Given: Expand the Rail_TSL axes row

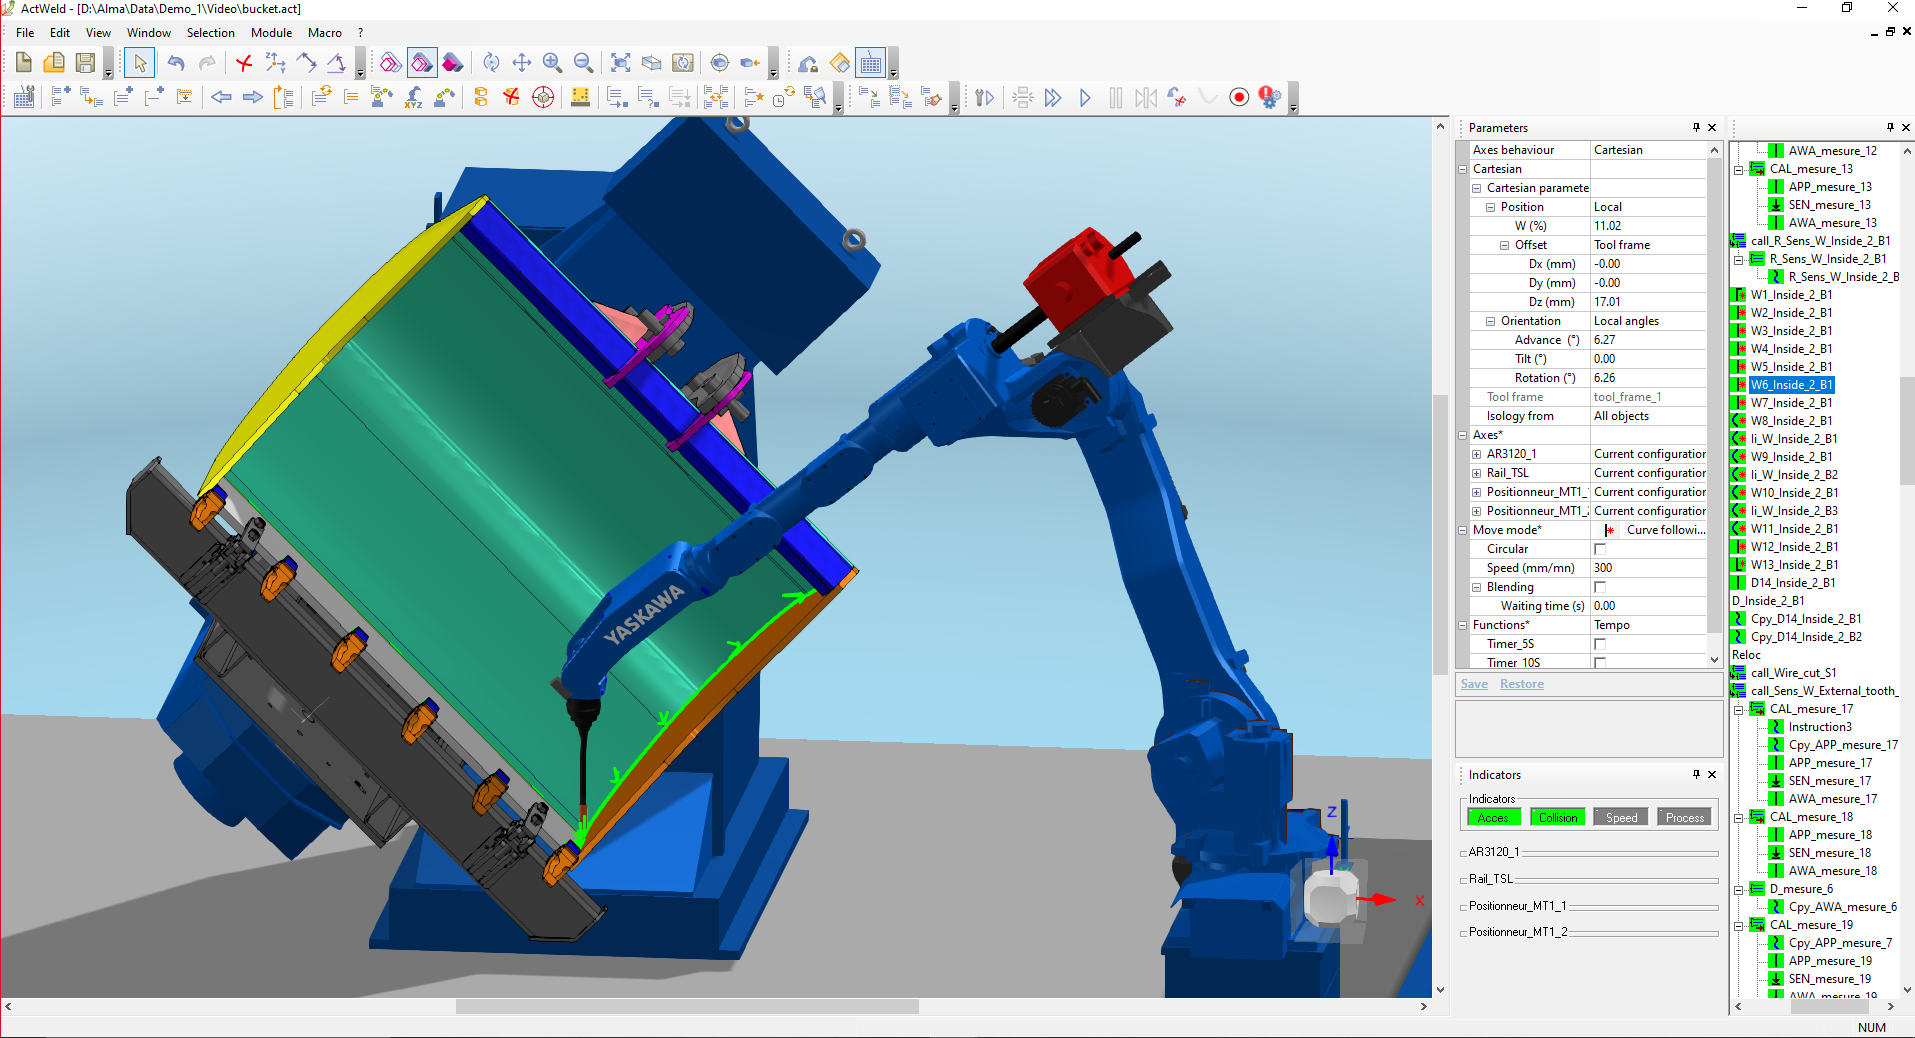Looking at the screenshot, I should click(x=1476, y=473).
